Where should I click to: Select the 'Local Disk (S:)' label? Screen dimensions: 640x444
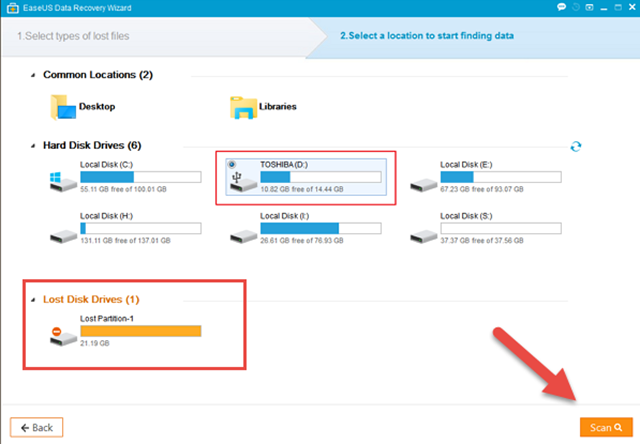[x=466, y=216]
